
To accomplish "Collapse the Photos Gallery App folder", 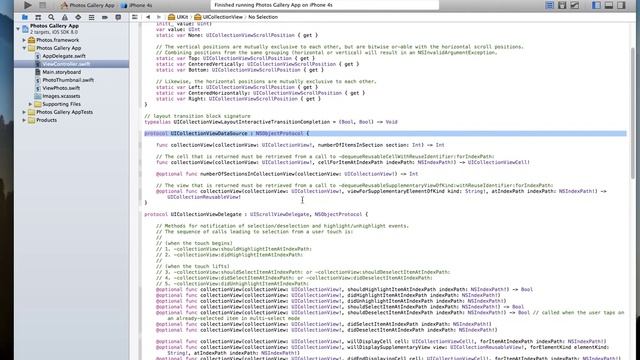I will pos(24,48).
